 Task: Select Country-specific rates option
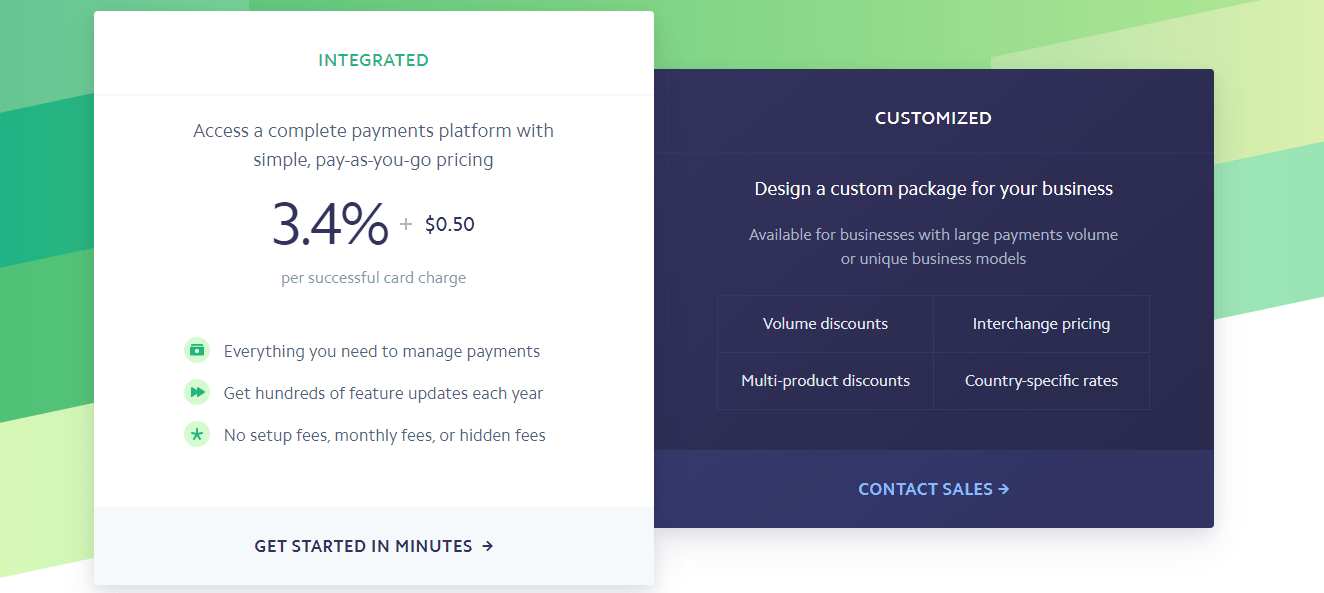click(1041, 380)
